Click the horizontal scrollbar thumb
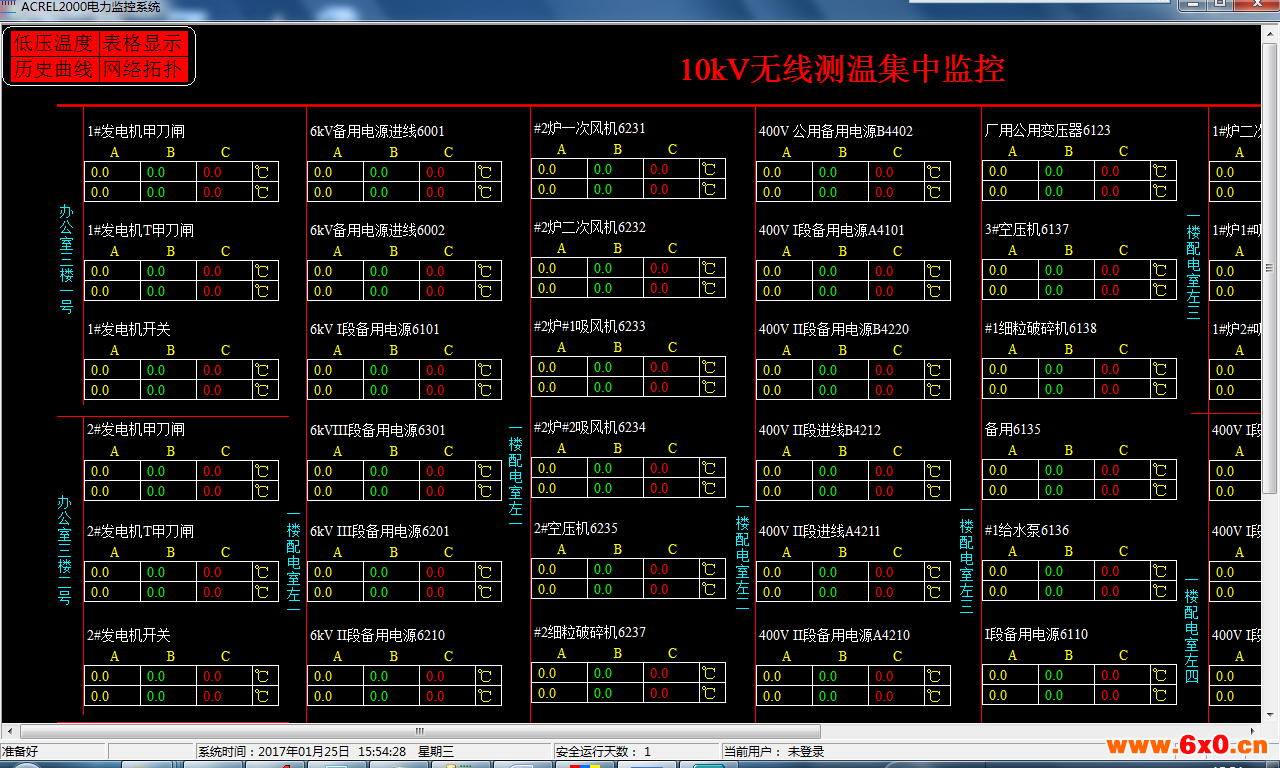Screen dimensions: 1280x768 418,731
